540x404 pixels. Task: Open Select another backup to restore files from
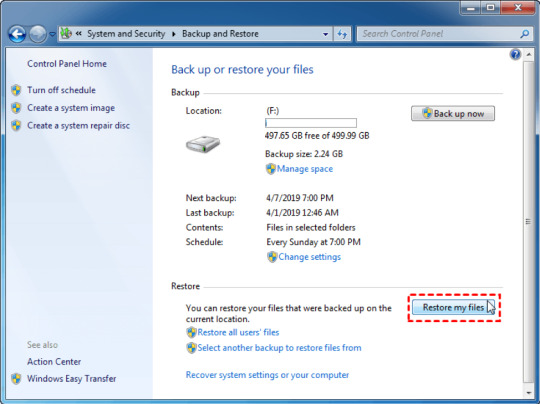click(279, 348)
